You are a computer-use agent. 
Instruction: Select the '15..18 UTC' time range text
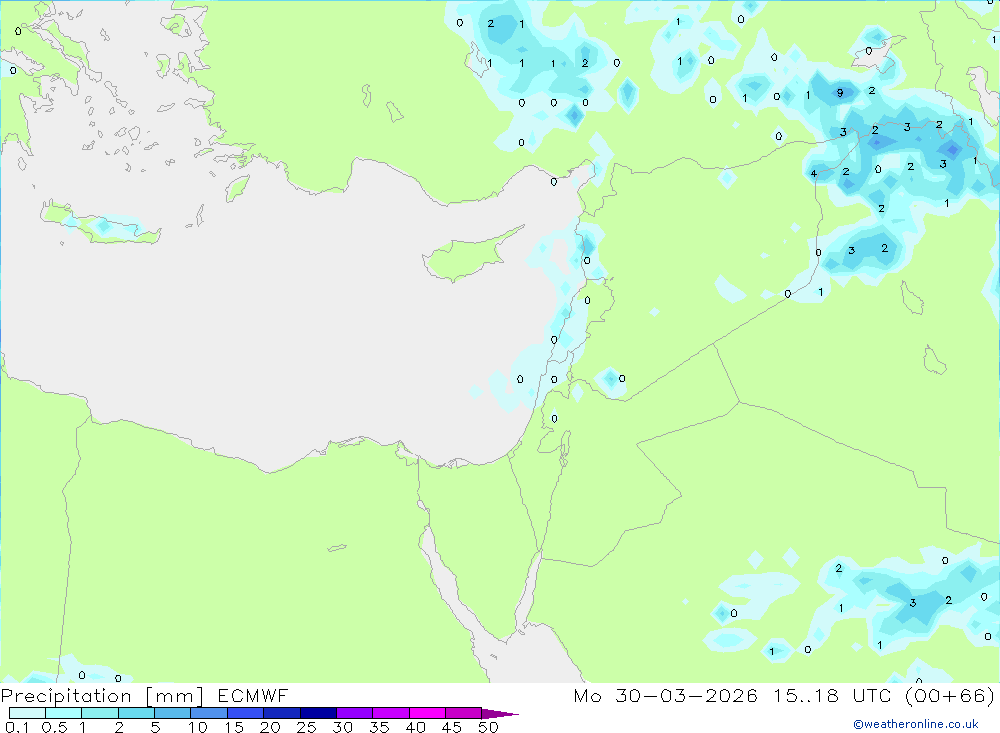click(832, 695)
